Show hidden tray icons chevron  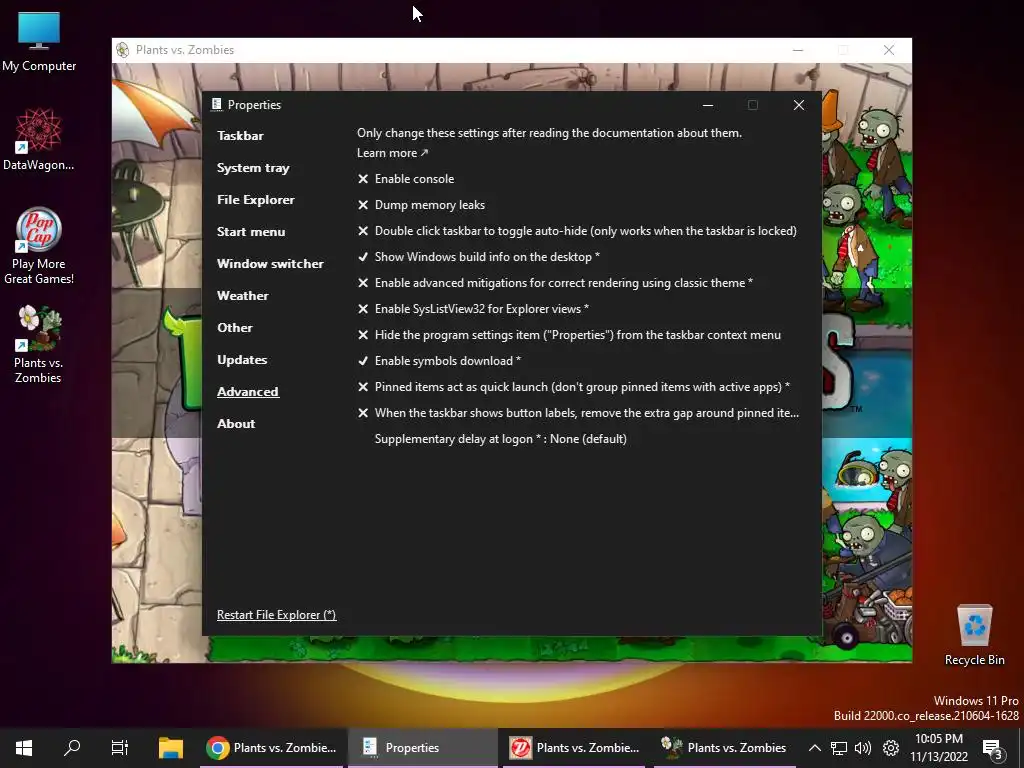tap(814, 748)
